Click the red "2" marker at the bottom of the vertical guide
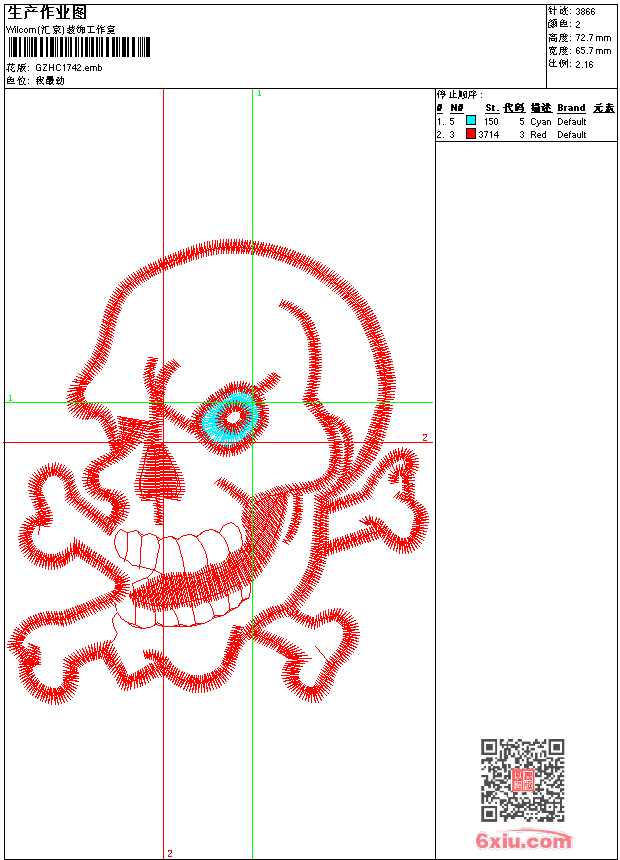This screenshot has width=620, height=860. click(170, 853)
